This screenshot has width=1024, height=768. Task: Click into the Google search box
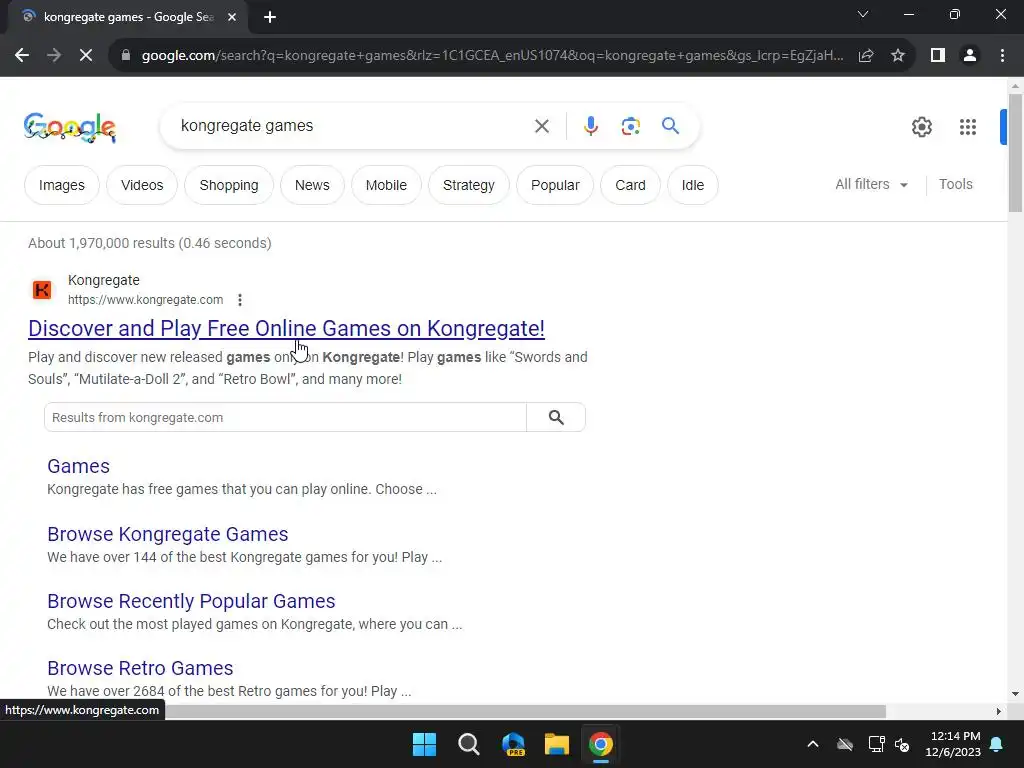click(x=353, y=126)
